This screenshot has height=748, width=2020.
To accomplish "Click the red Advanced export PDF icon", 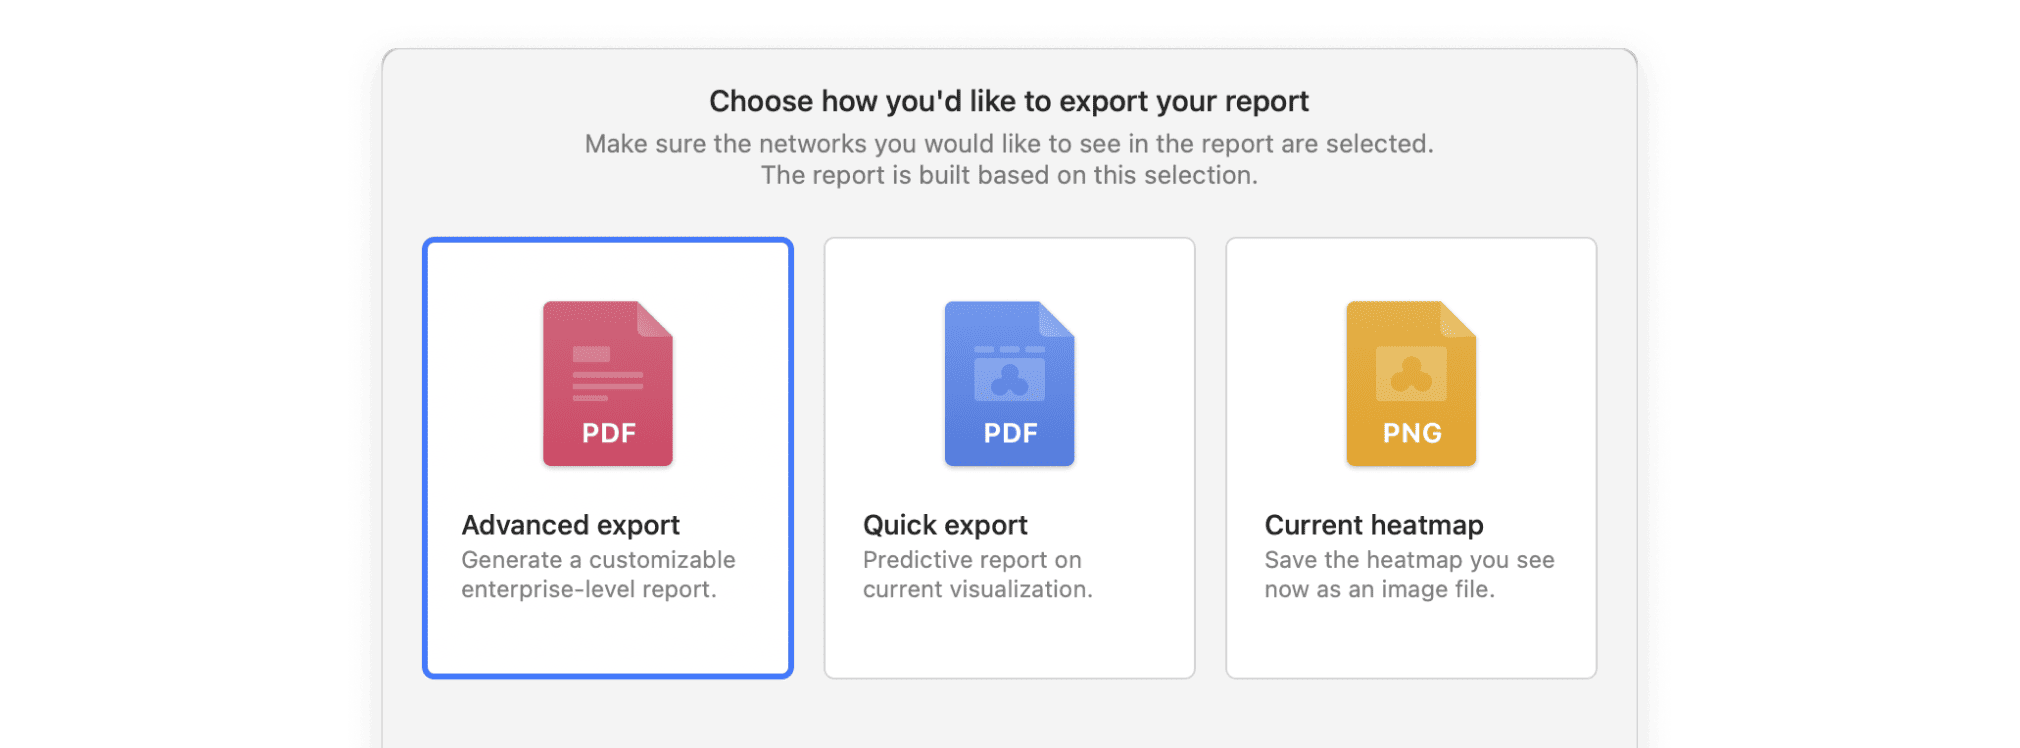I will [x=607, y=383].
